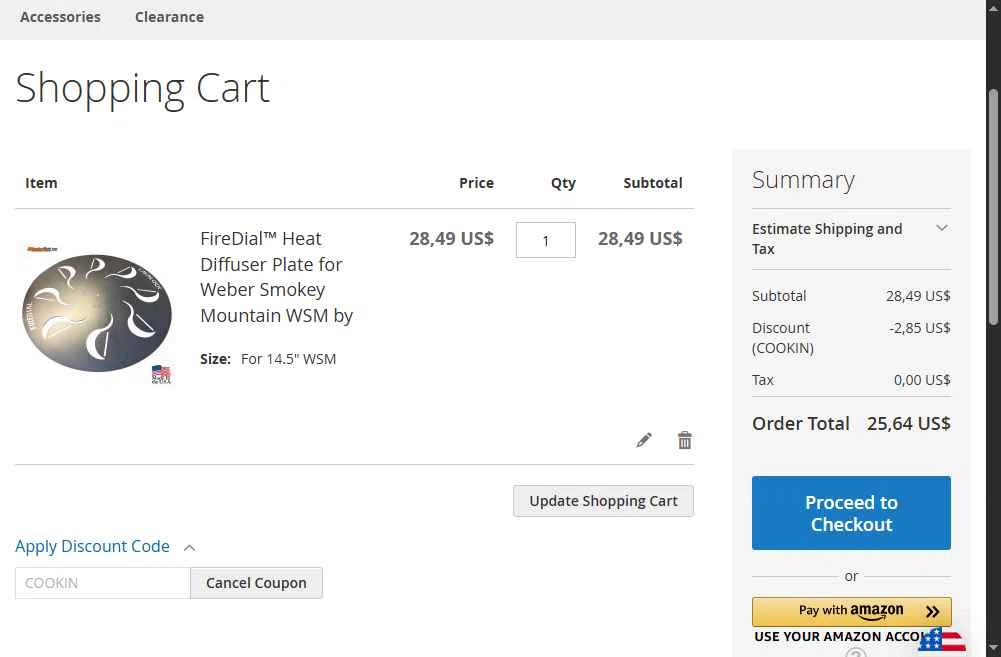This screenshot has width=1001, height=657.
Task: Click the Cancel Coupon button
Action: [256, 583]
